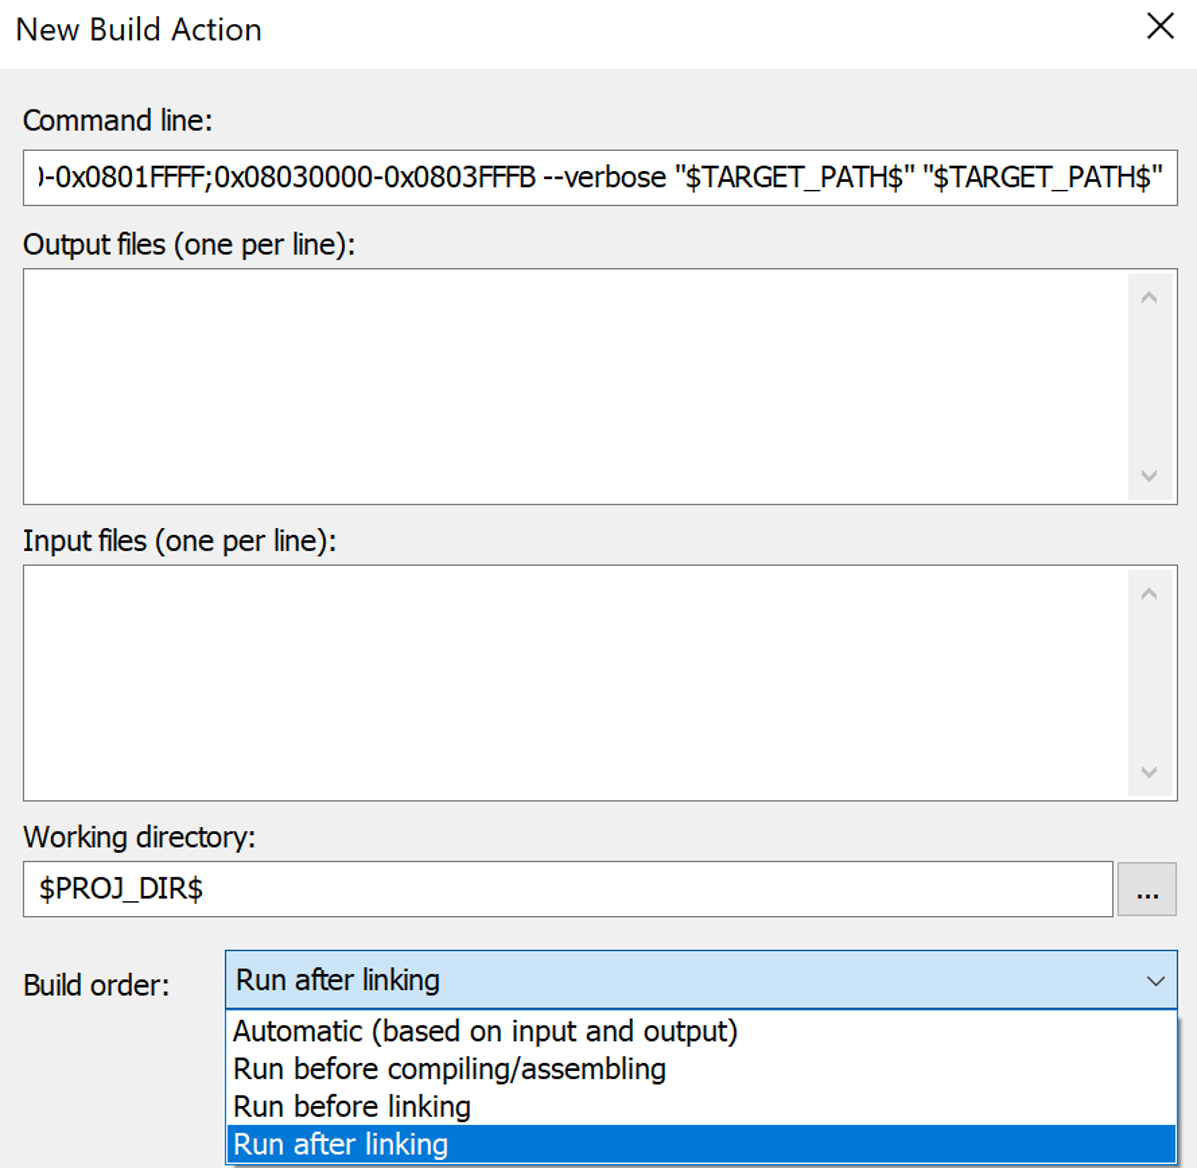Select the highlighted "Run after linking" option
Viewport: 1197px width, 1168px height.
click(340, 1144)
